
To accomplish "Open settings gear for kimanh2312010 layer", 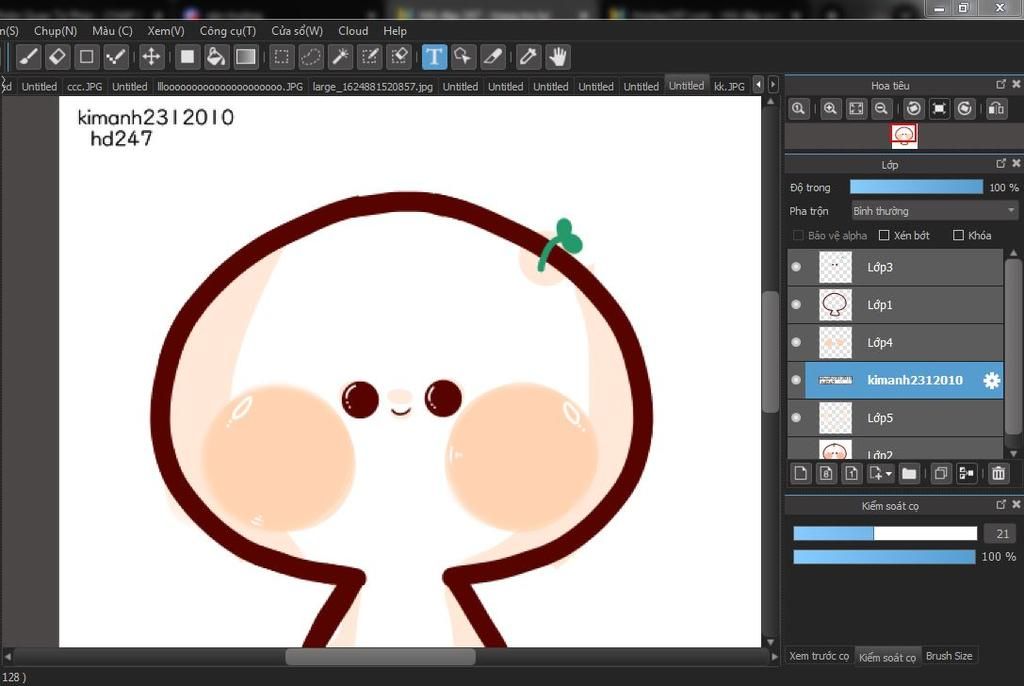I will pyautogui.click(x=991, y=380).
